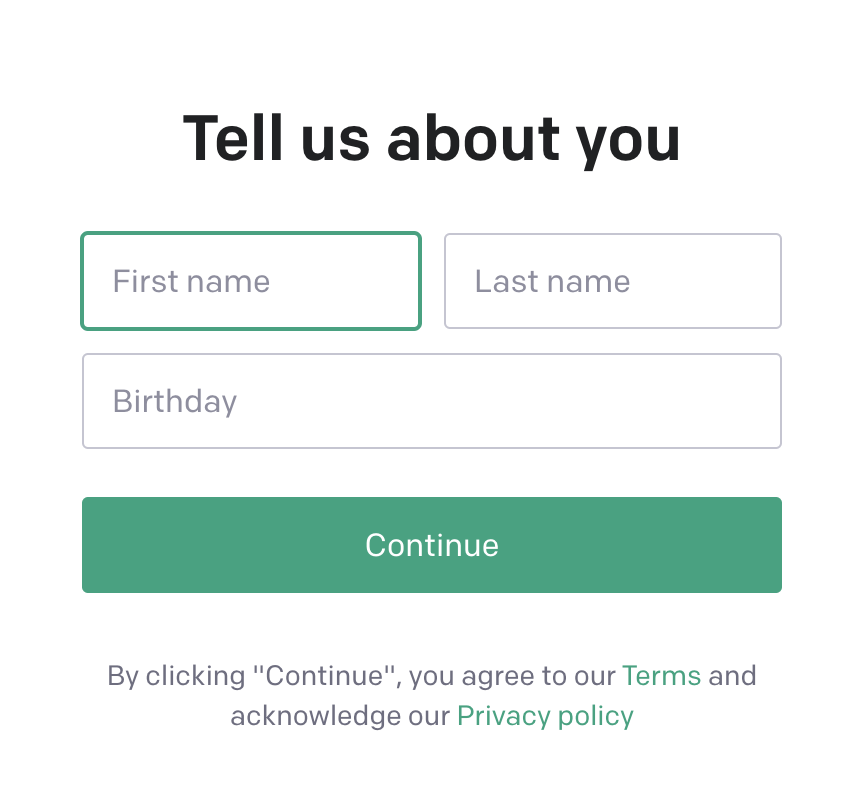Click the wide Birthday date textbox

coord(431,401)
